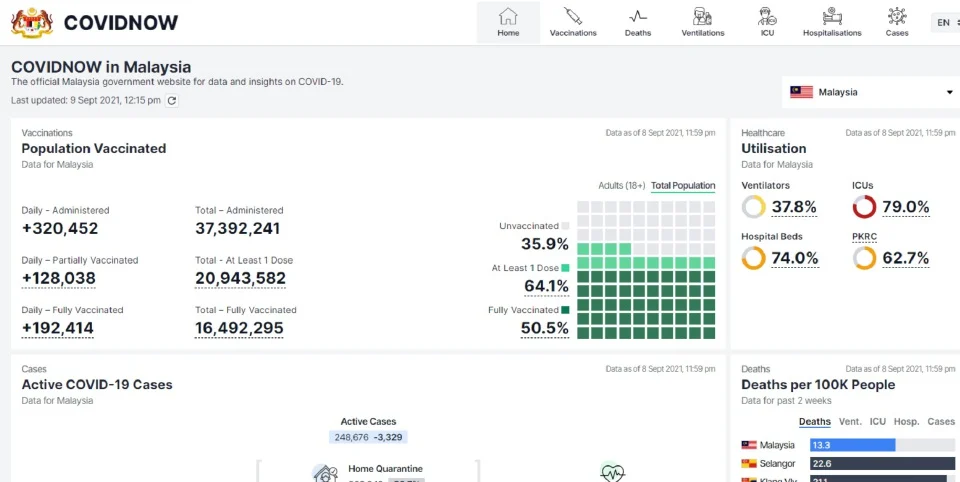Expand the Malaysia state dropdown
Image resolution: width=960 pixels, height=482 pixels.
tap(871, 92)
